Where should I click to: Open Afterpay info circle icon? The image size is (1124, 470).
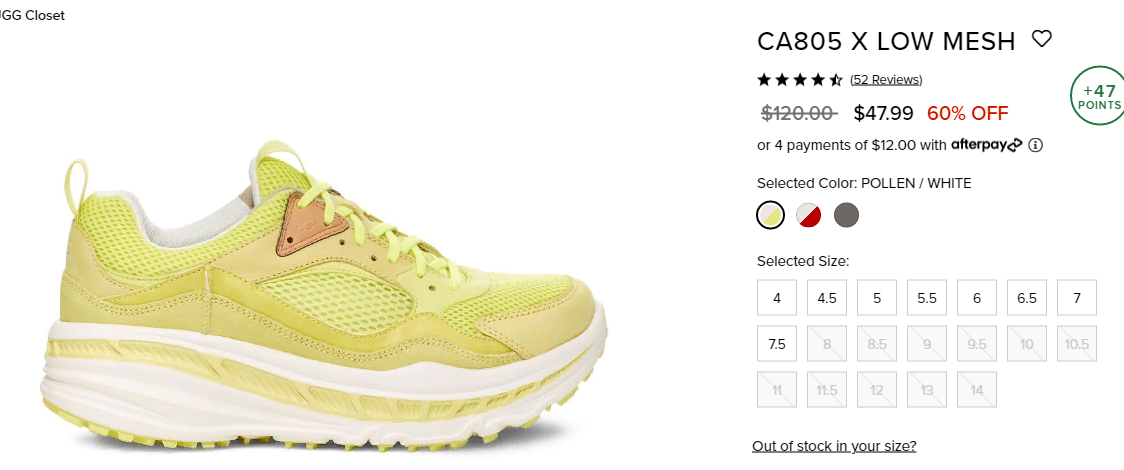[1035, 145]
